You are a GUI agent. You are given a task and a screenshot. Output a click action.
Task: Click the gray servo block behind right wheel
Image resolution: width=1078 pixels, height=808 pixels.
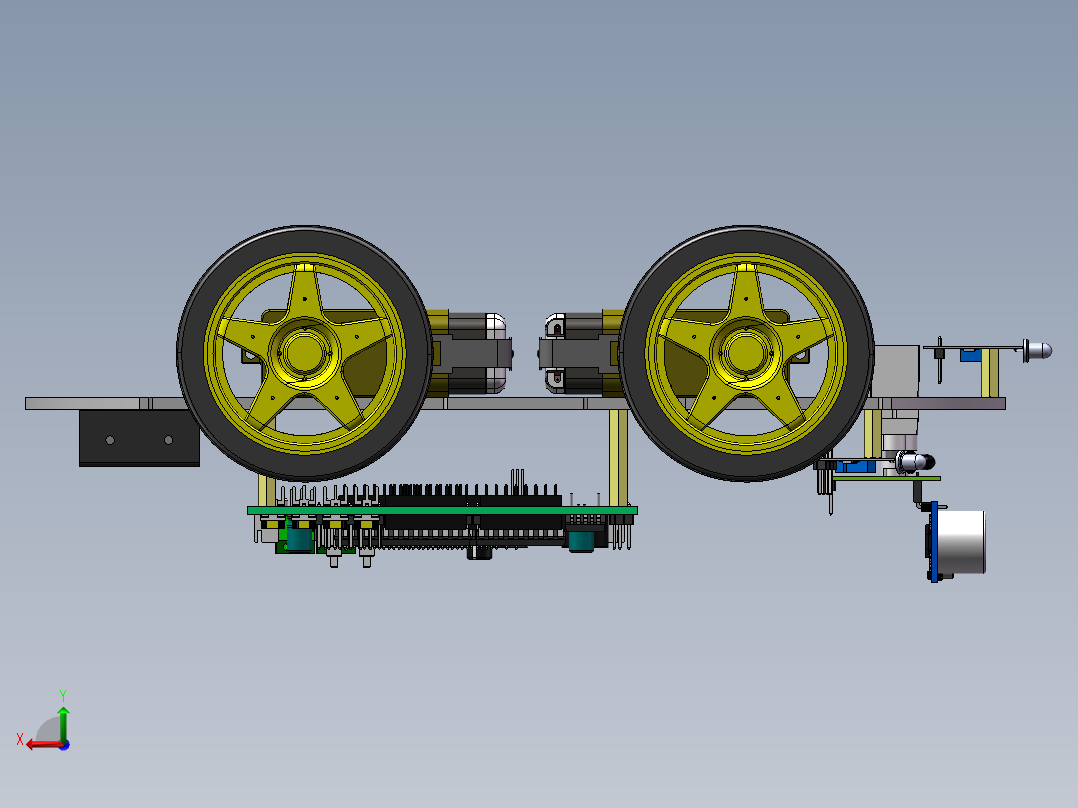(x=896, y=370)
